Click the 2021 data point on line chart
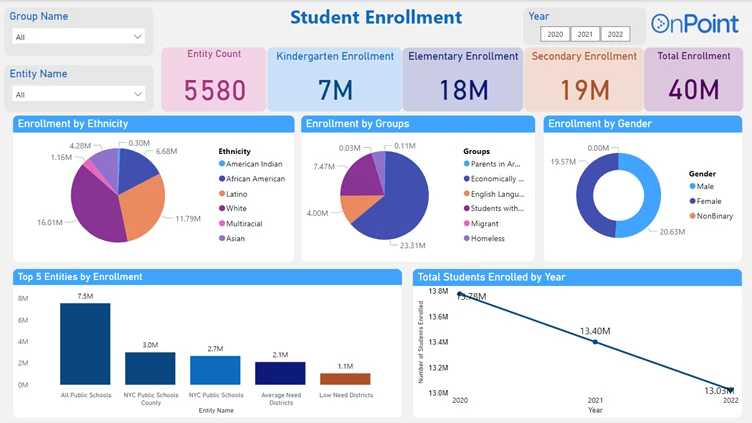Viewport: 752px width, 423px height. (595, 342)
